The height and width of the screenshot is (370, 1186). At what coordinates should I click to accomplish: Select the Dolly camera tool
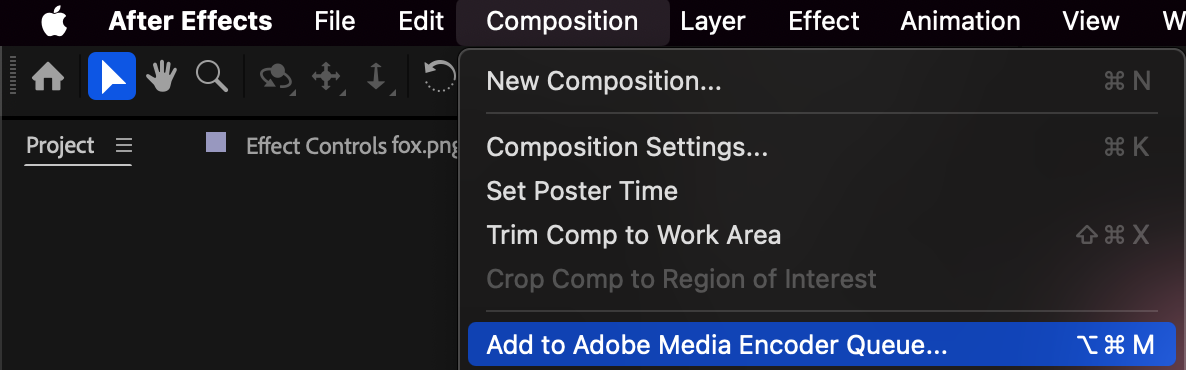point(376,77)
